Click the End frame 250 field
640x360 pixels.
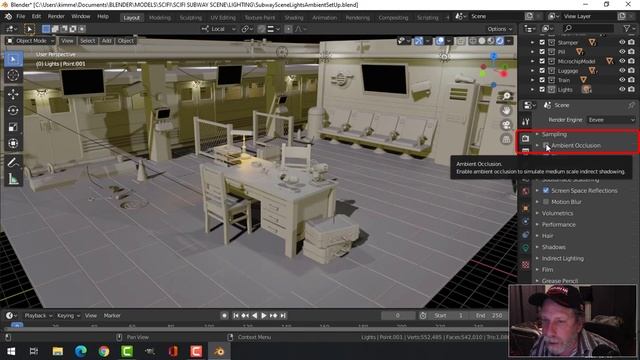[x=489, y=316]
